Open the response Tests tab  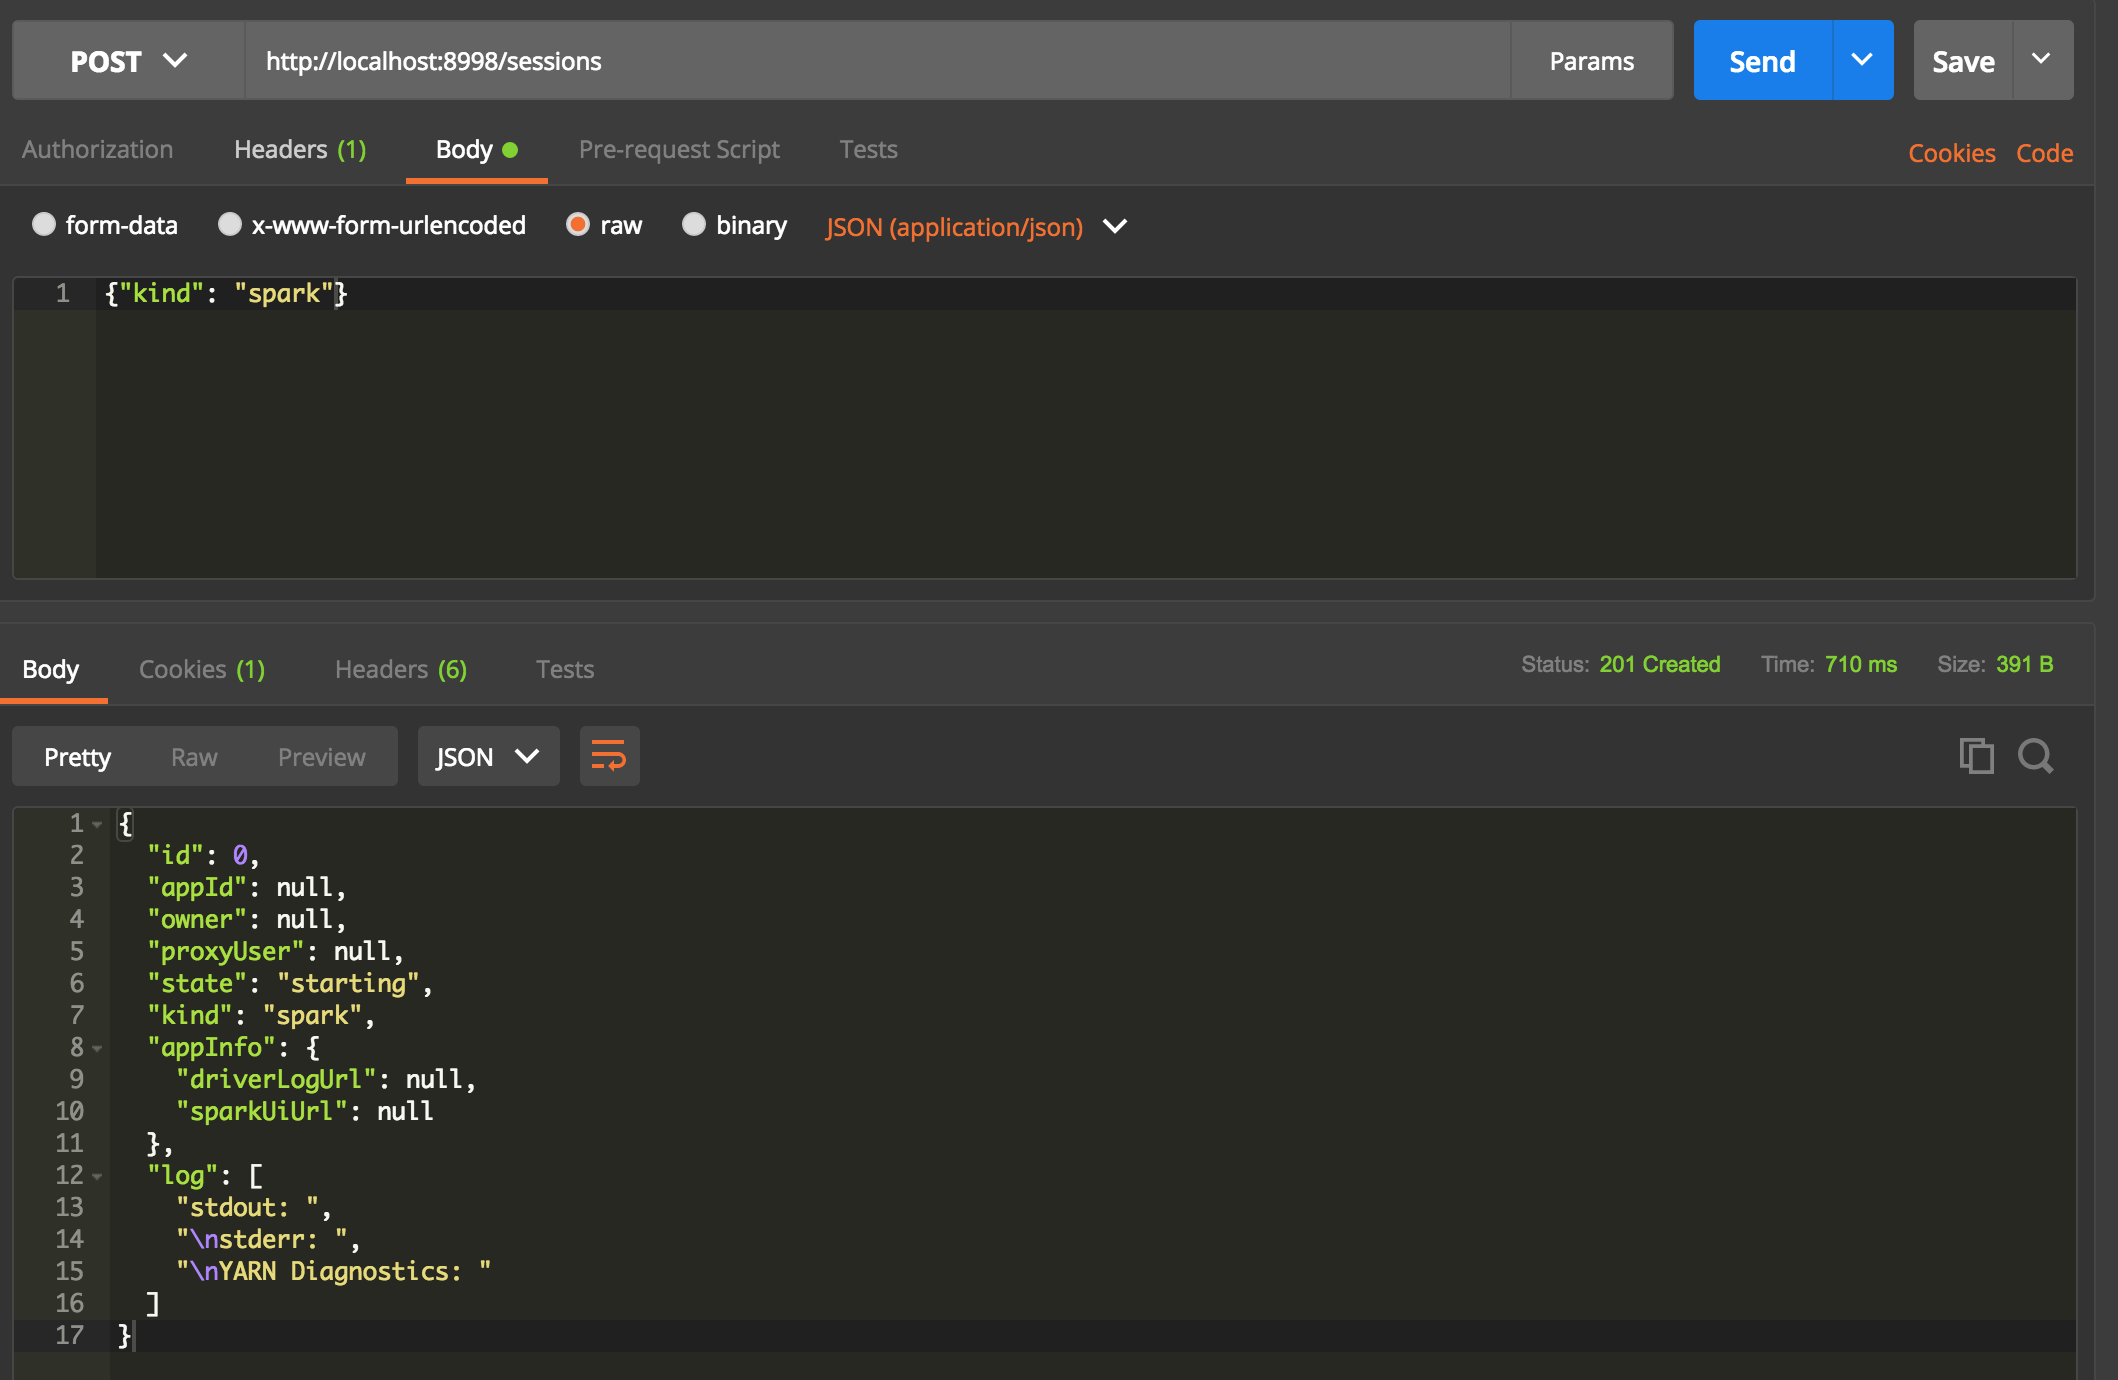564,669
